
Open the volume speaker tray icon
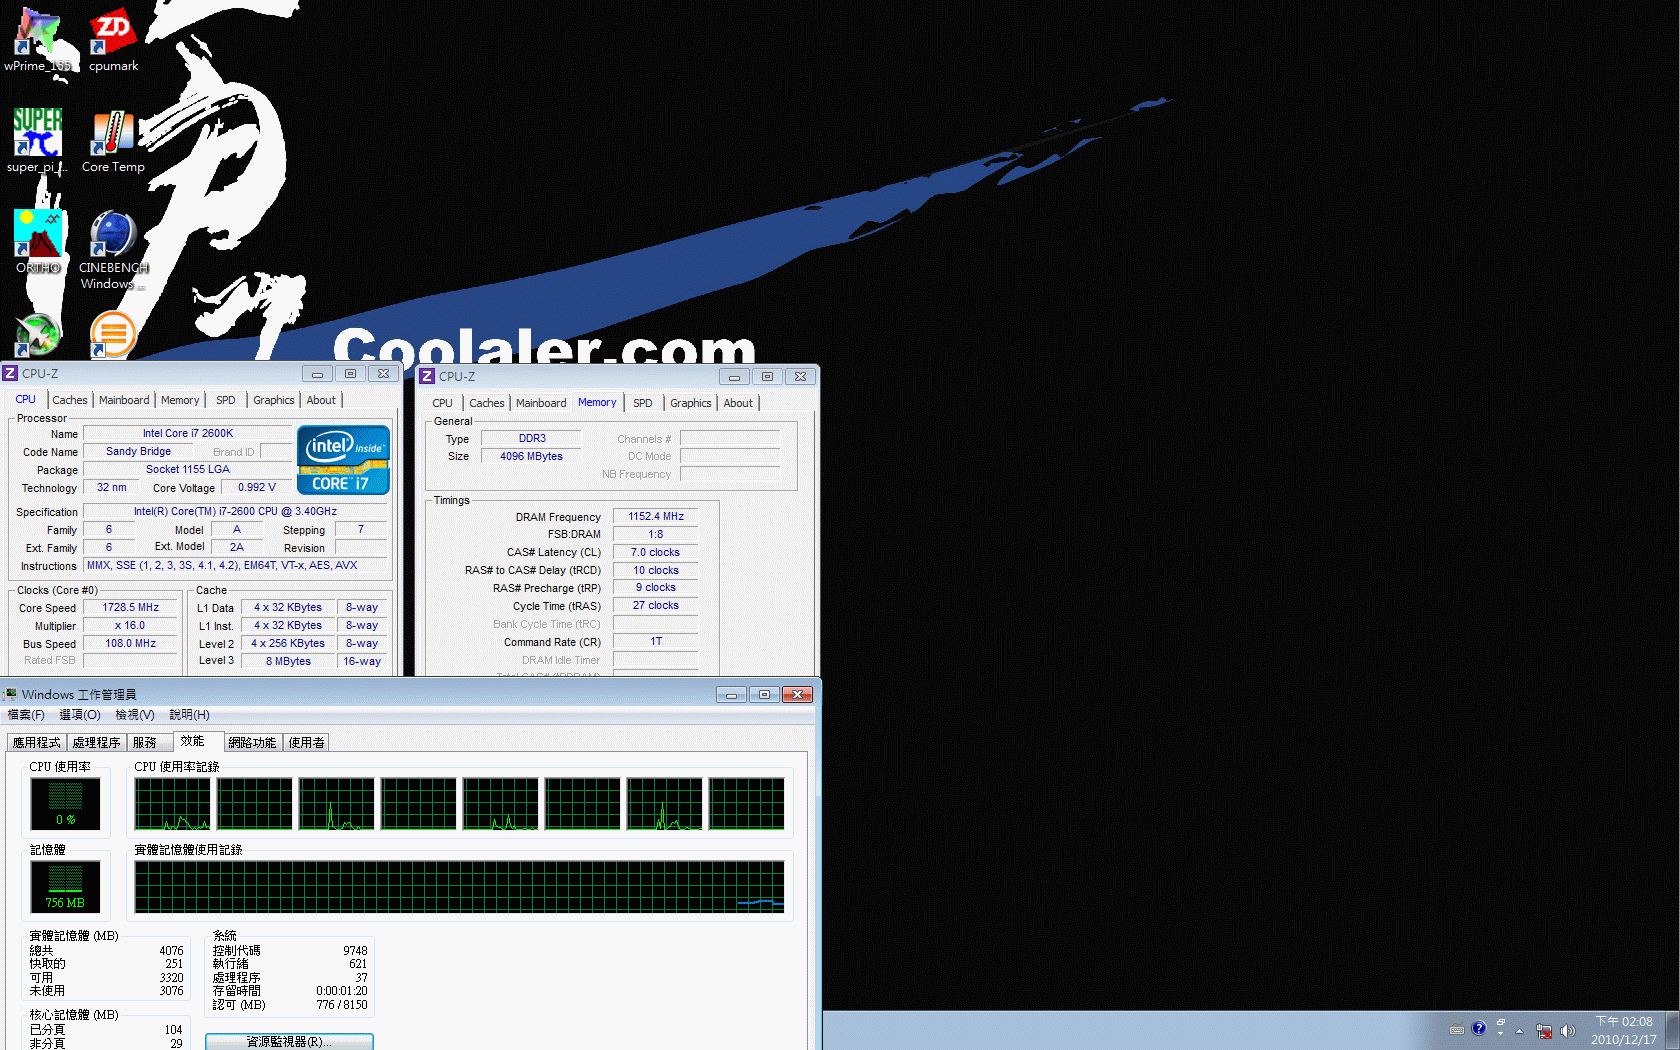(x=1567, y=1031)
